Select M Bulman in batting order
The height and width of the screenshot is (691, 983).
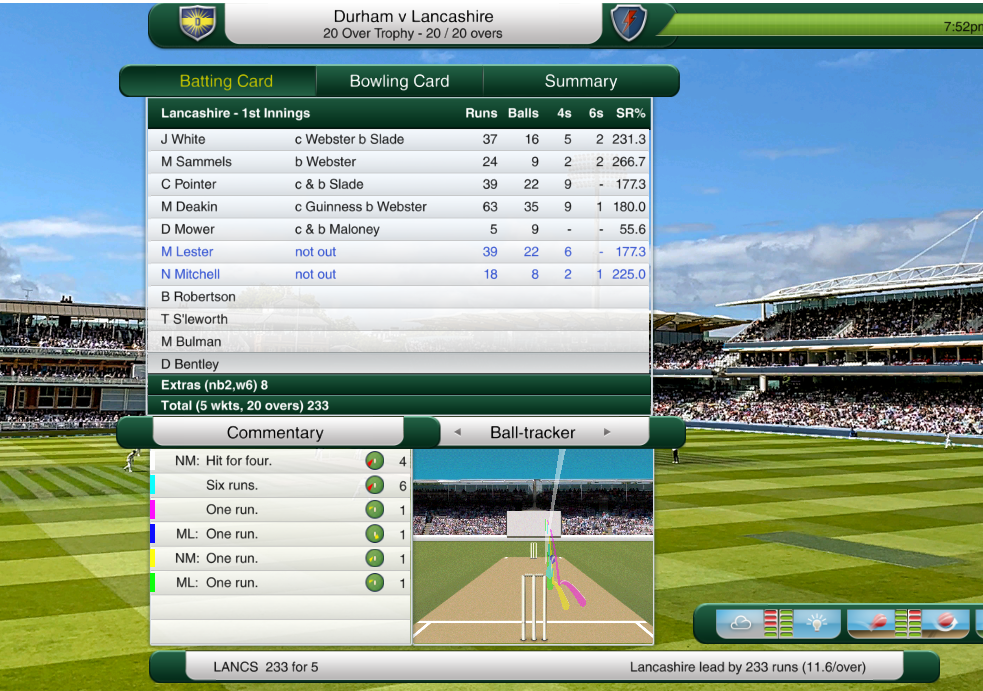point(399,342)
